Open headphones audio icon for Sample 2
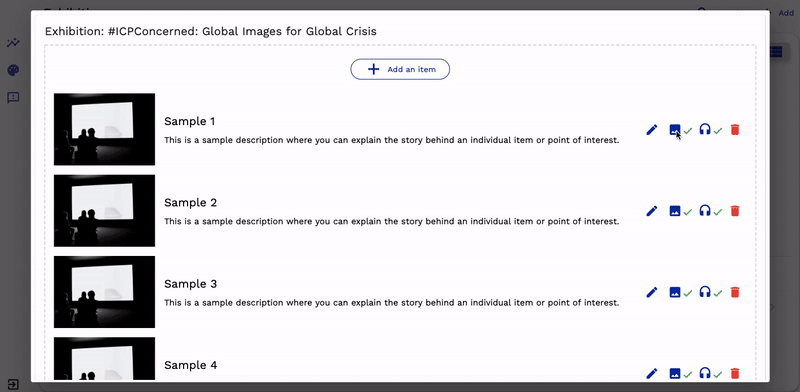800x392 pixels. click(705, 210)
